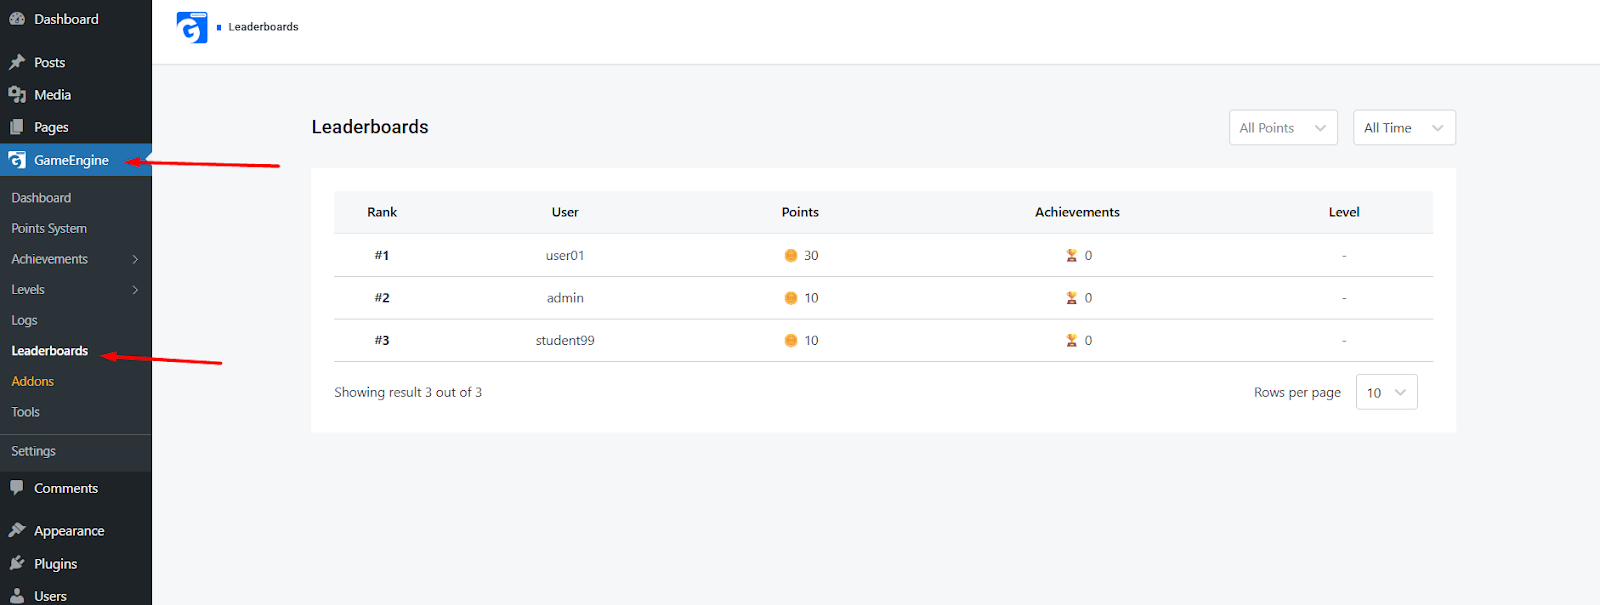Click the Level column header
Screen dimensions: 1600x605
(1344, 212)
